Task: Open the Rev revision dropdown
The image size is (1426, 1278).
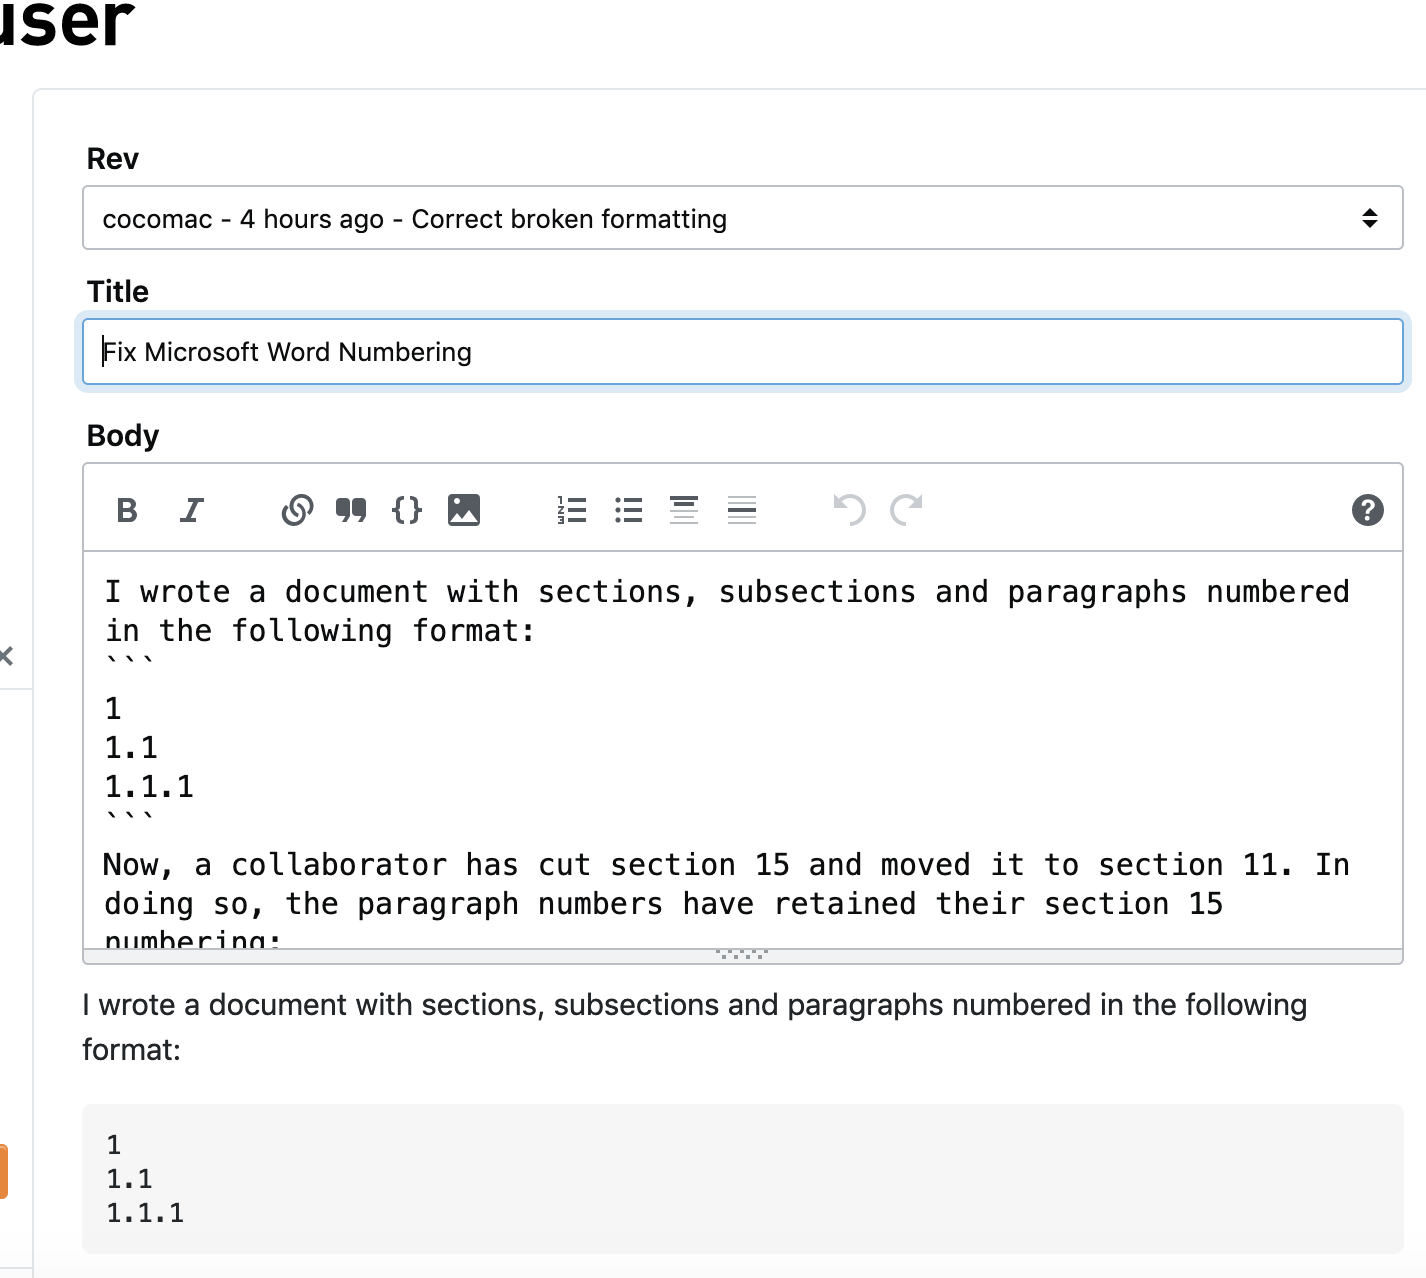Action: 743,218
